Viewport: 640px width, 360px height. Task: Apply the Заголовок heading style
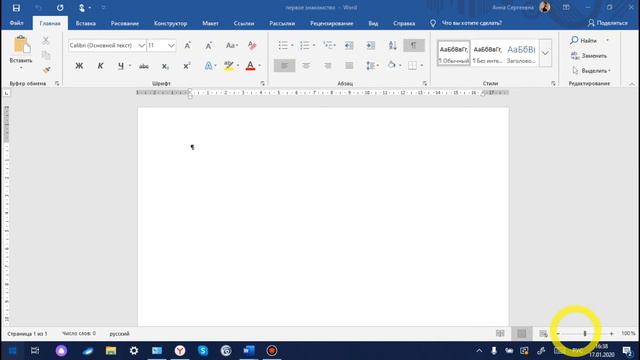pos(521,53)
